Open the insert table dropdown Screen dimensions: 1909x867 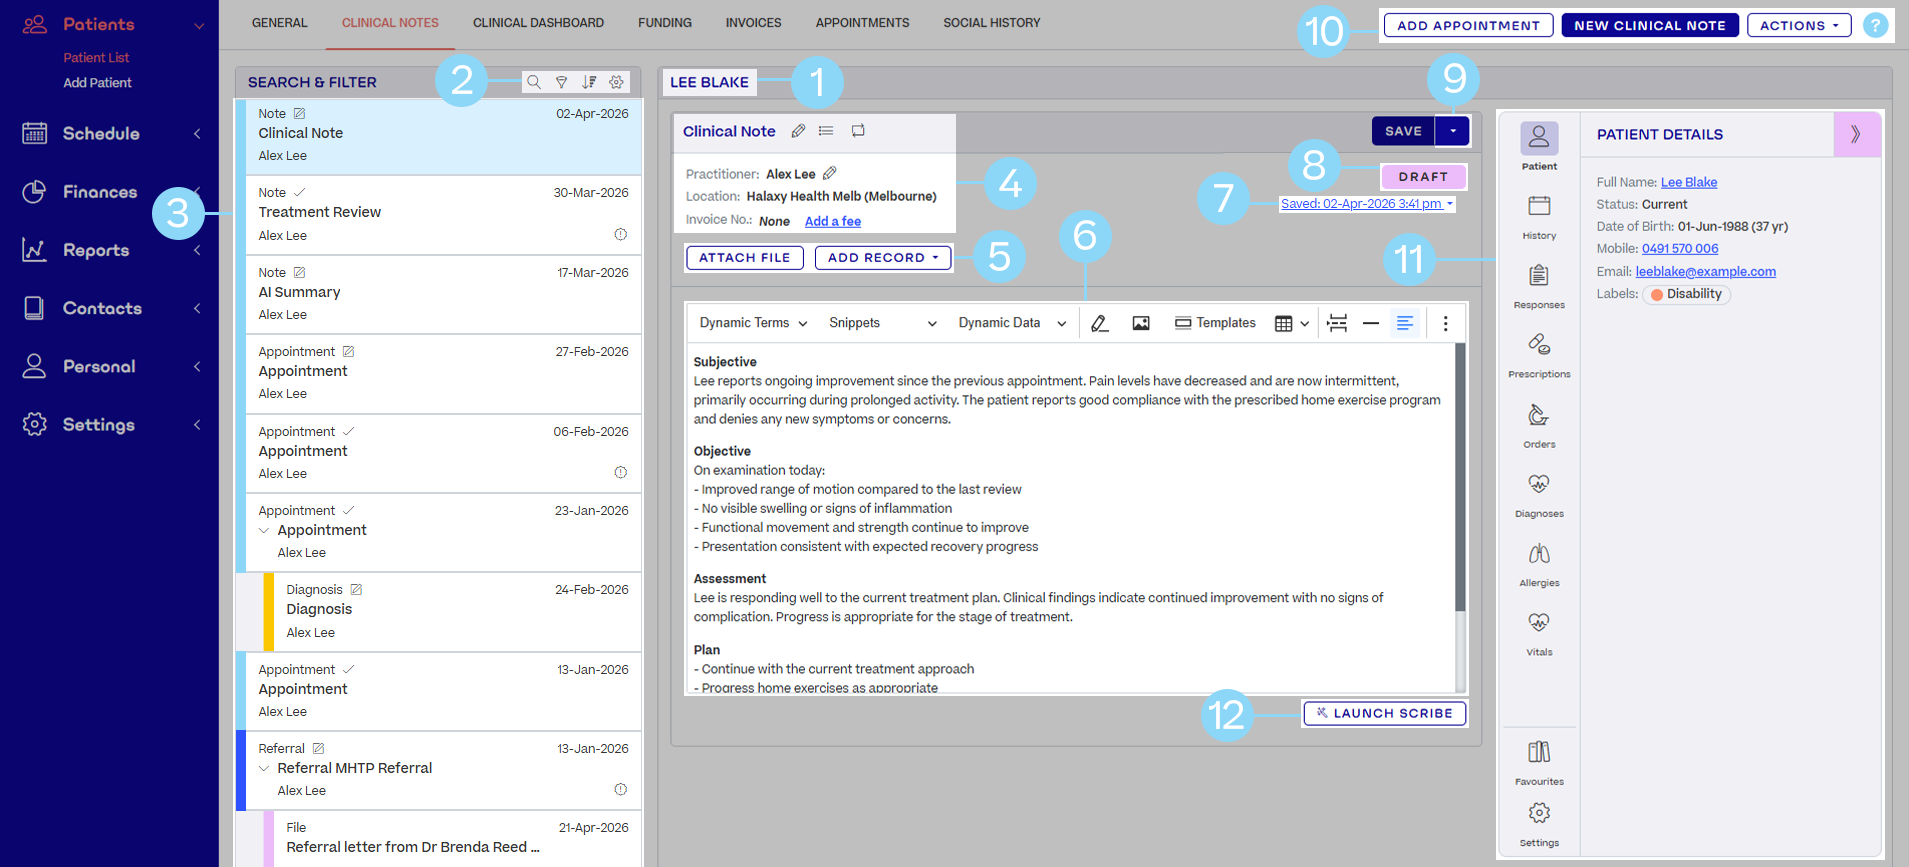tap(1292, 323)
